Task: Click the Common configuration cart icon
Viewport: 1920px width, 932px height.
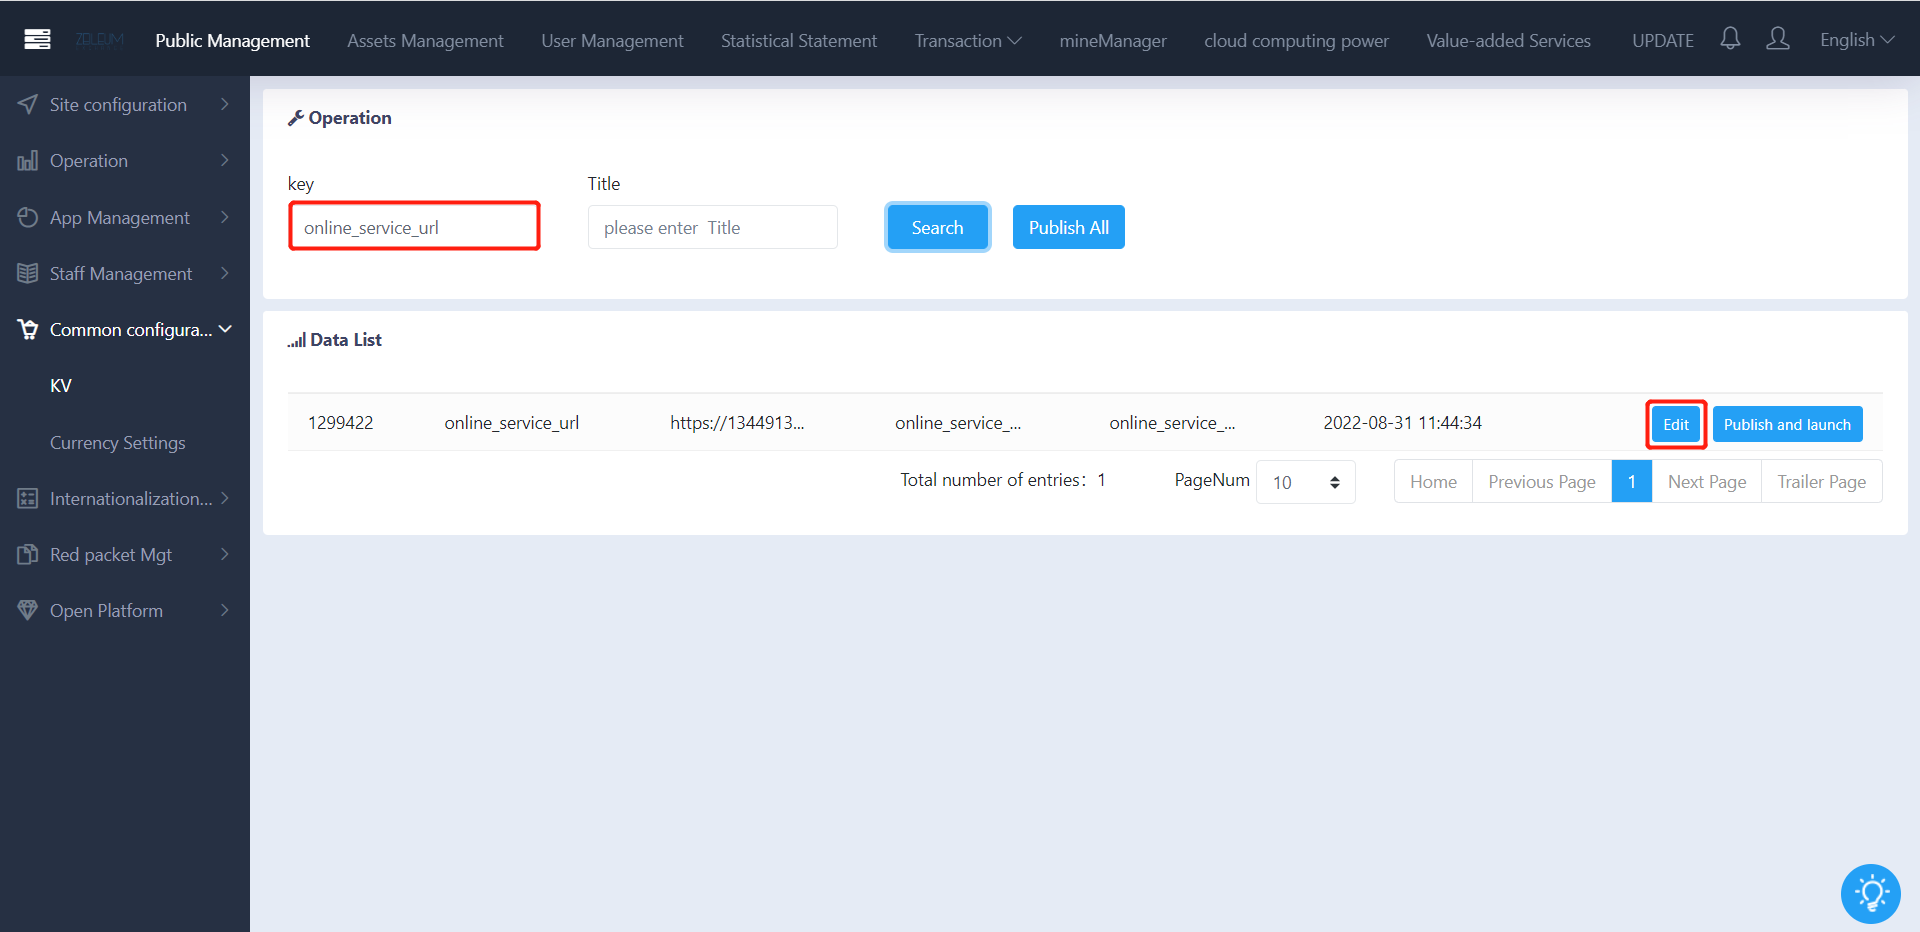Action: click(x=28, y=329)
